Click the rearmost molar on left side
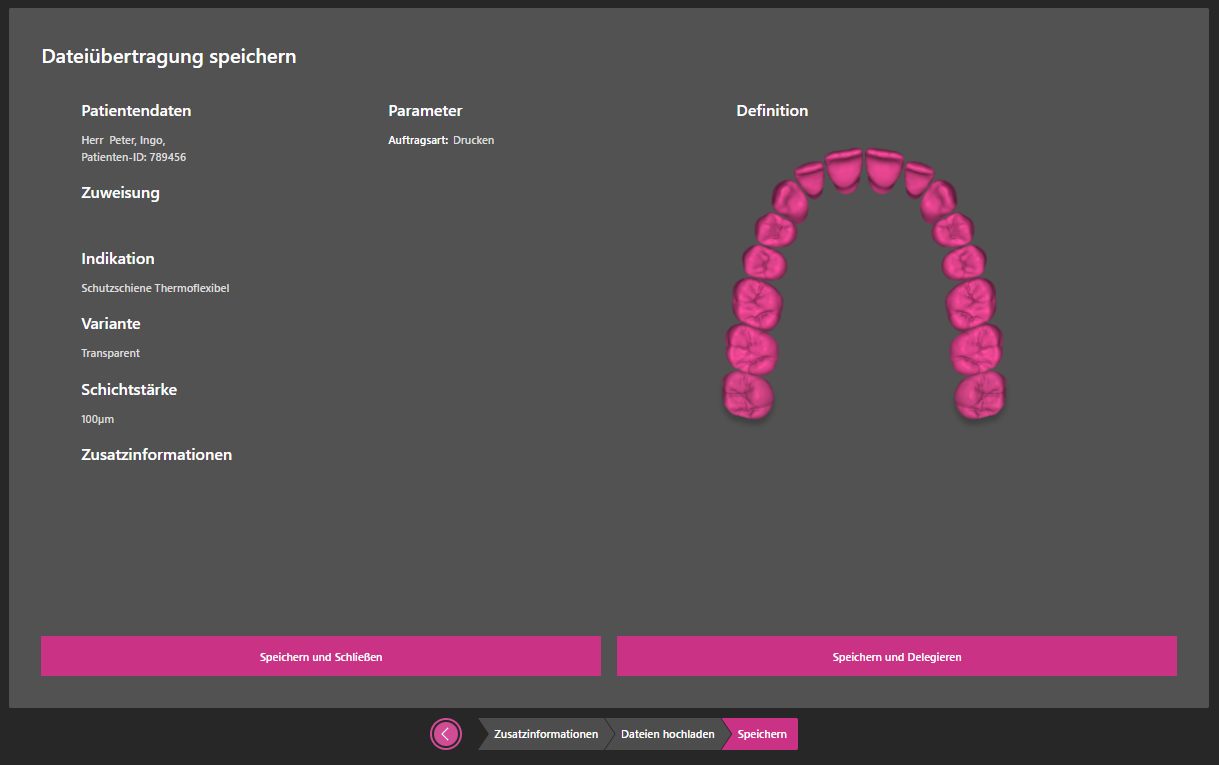The height and width of the screenshot is (765, 1219). [748, 394]
